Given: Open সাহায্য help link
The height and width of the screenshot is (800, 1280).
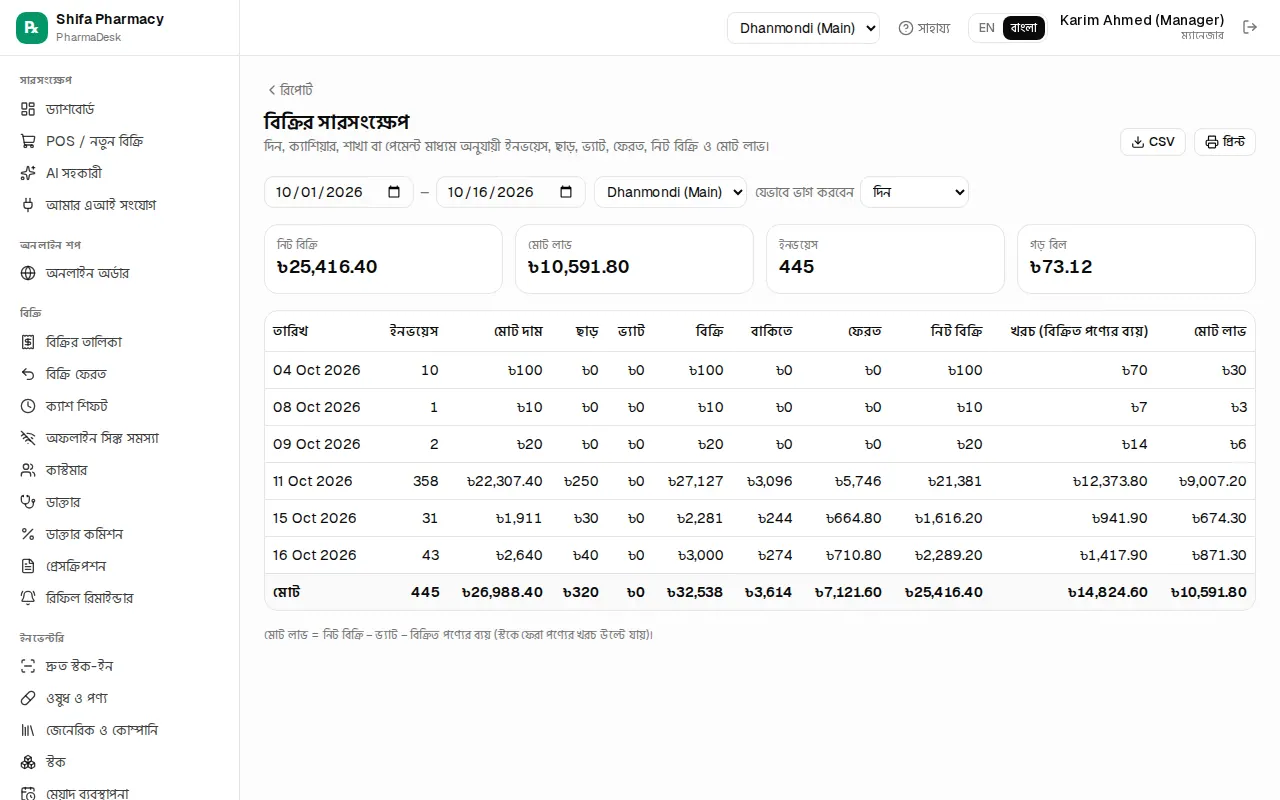Looking at the screenshot, I should click(x=924, y=28).
